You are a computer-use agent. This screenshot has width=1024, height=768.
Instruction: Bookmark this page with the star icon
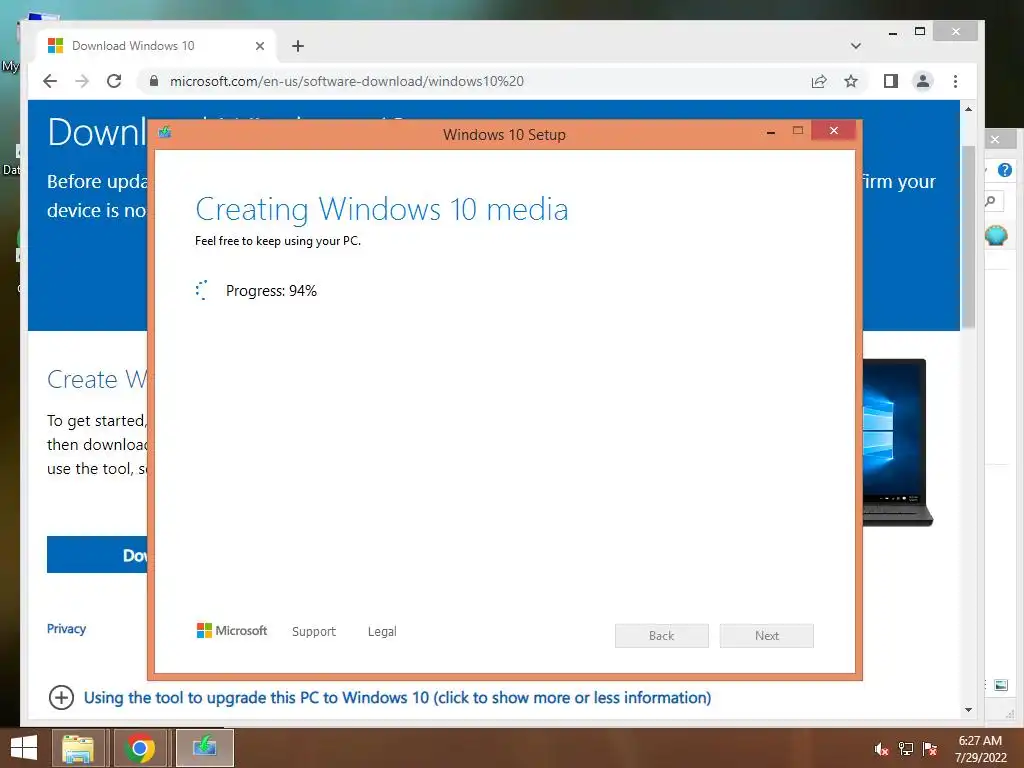tap(850, 81)
